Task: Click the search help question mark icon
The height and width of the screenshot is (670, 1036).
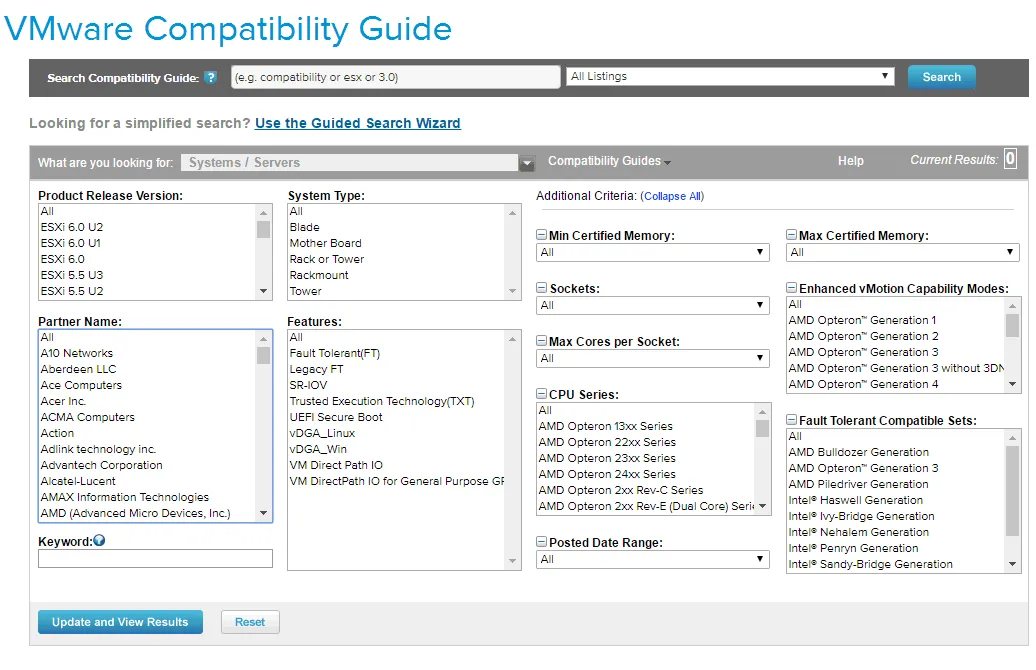Action: coord(211,77)
